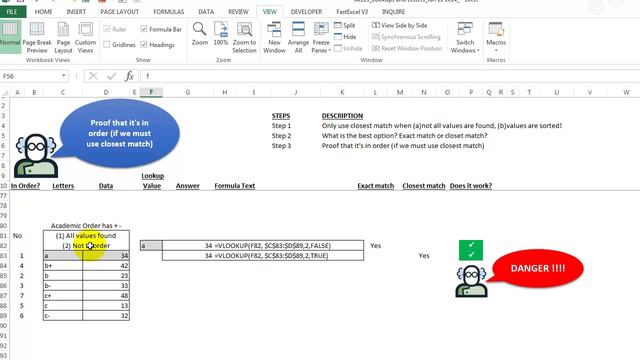Open the Freeze Panes dropdown

pos(321,38)
